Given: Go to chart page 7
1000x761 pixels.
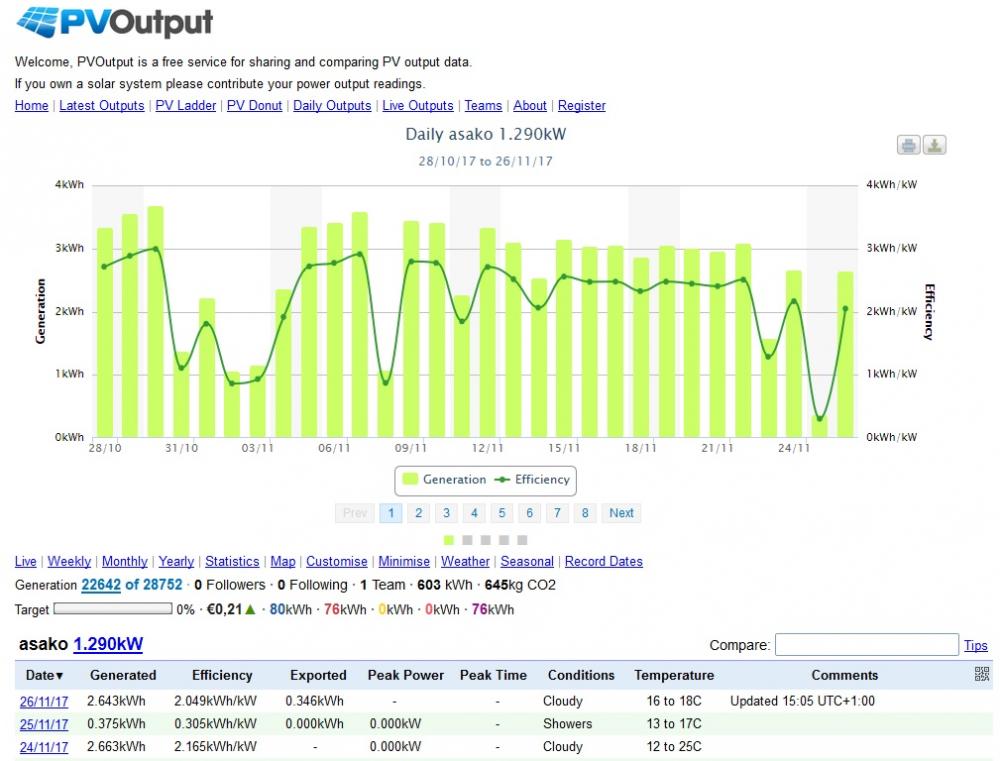Looking at the screenshot, I should (x=557, y=513).
